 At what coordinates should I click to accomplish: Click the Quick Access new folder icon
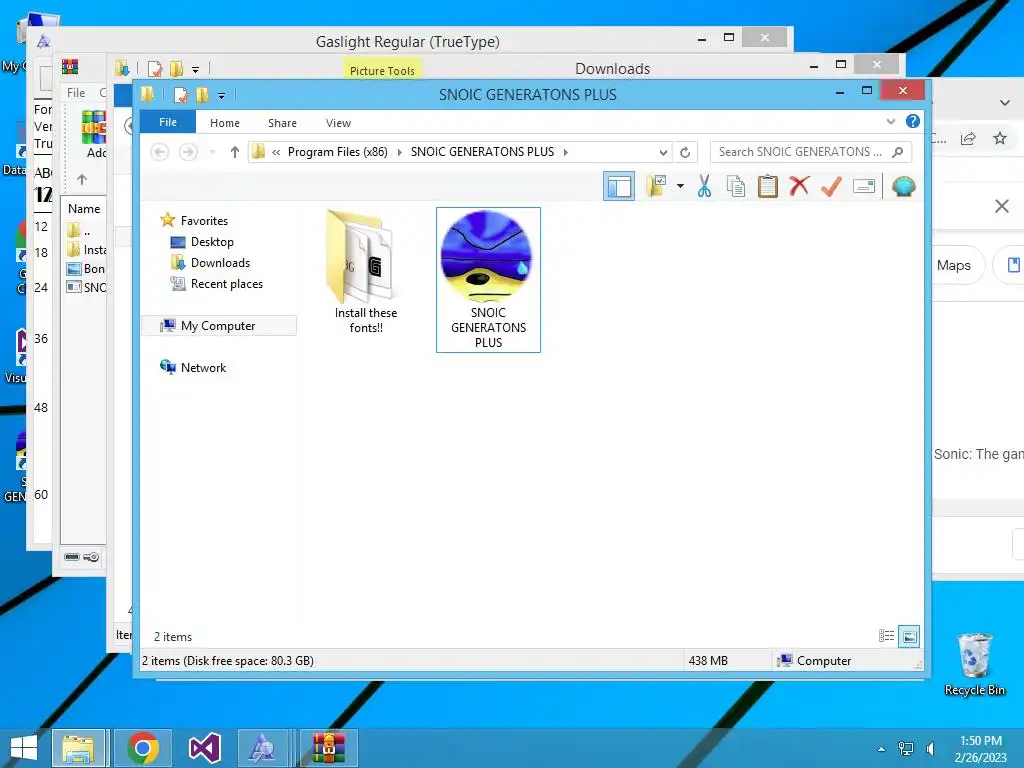(202, 95)
